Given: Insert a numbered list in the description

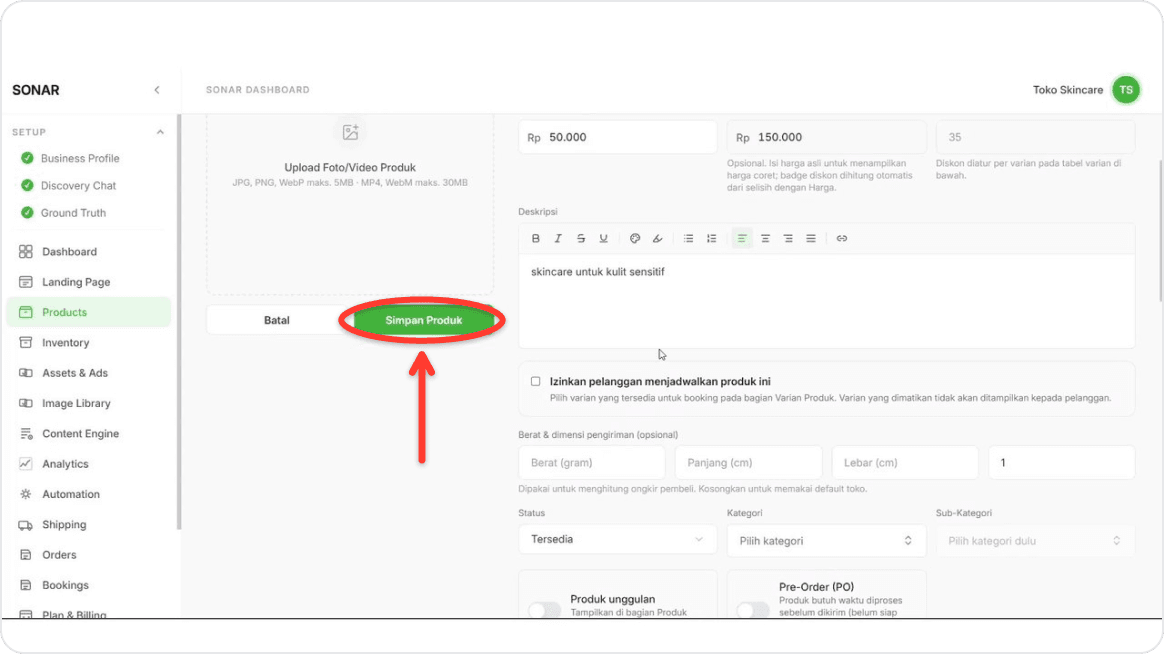Looking at the screenshot, I should [x=711, y=238].
